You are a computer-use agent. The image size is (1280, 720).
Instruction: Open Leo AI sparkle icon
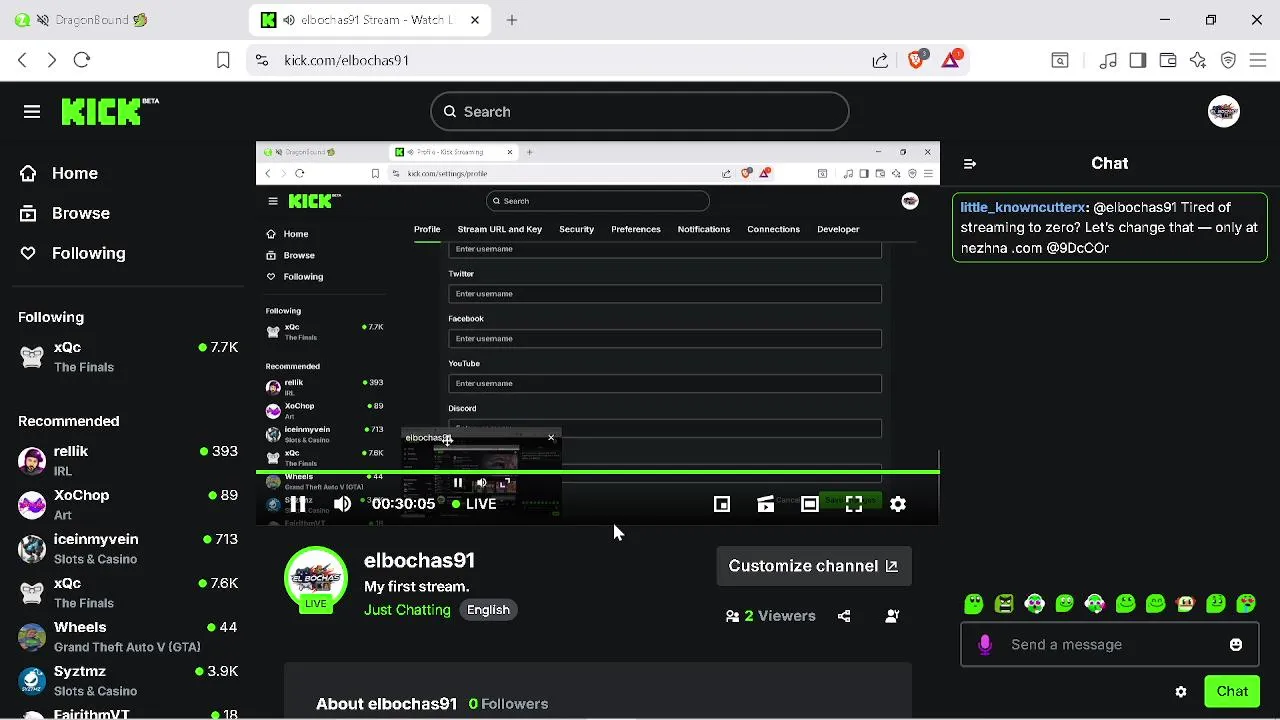[x=1198, y=60]
